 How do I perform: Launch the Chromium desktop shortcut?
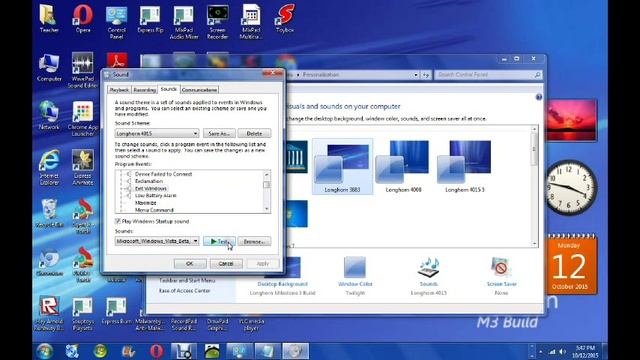coord(49,262)
